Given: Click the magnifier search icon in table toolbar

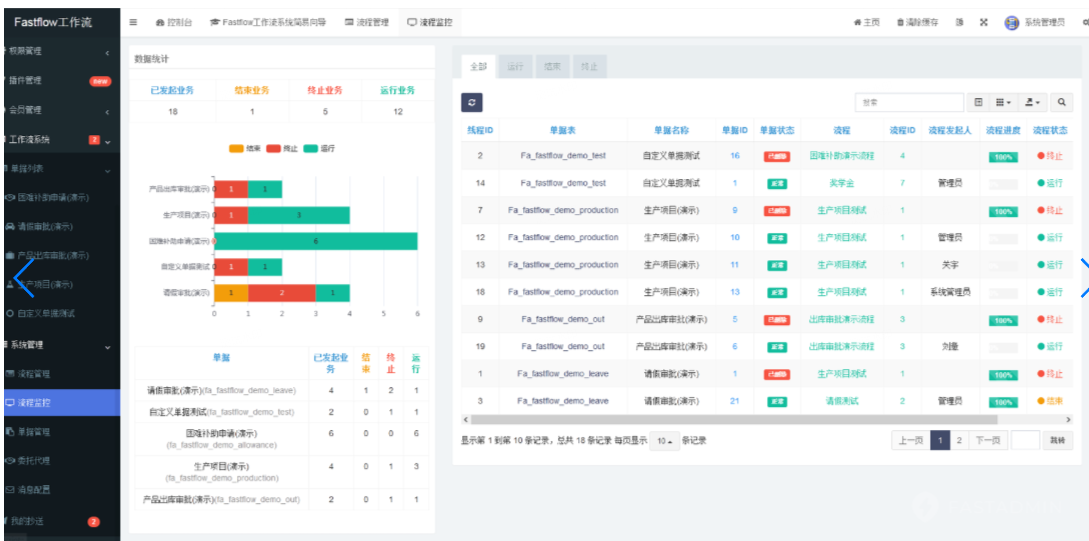Looking at the screenshot, I should point(1061,102).
